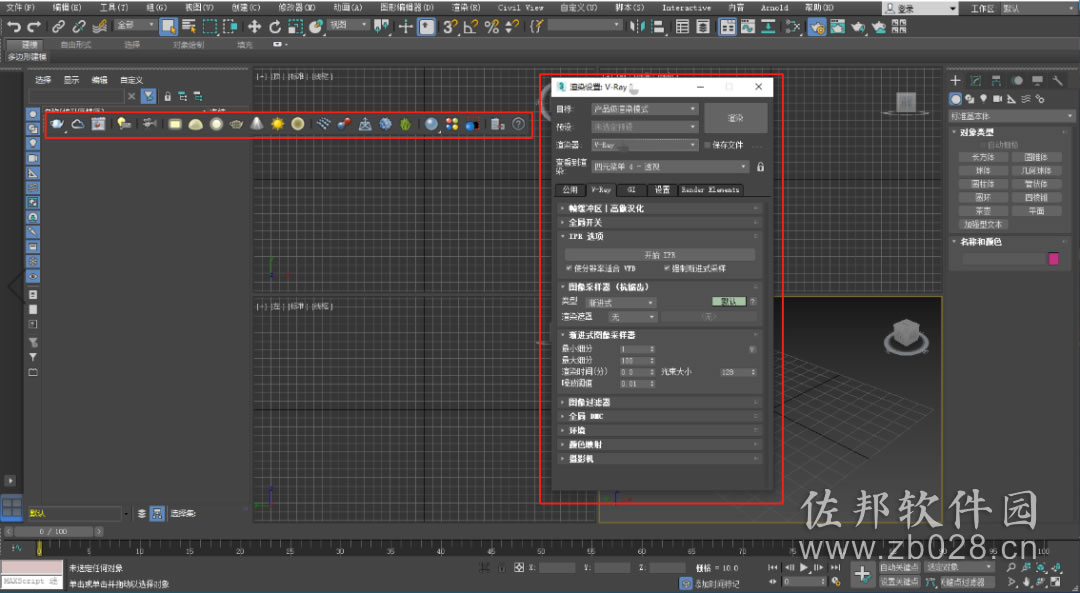Viewport: 1080px width, 593px height.
Task: Switch to the Common tab in render settings
Action: 570,189
